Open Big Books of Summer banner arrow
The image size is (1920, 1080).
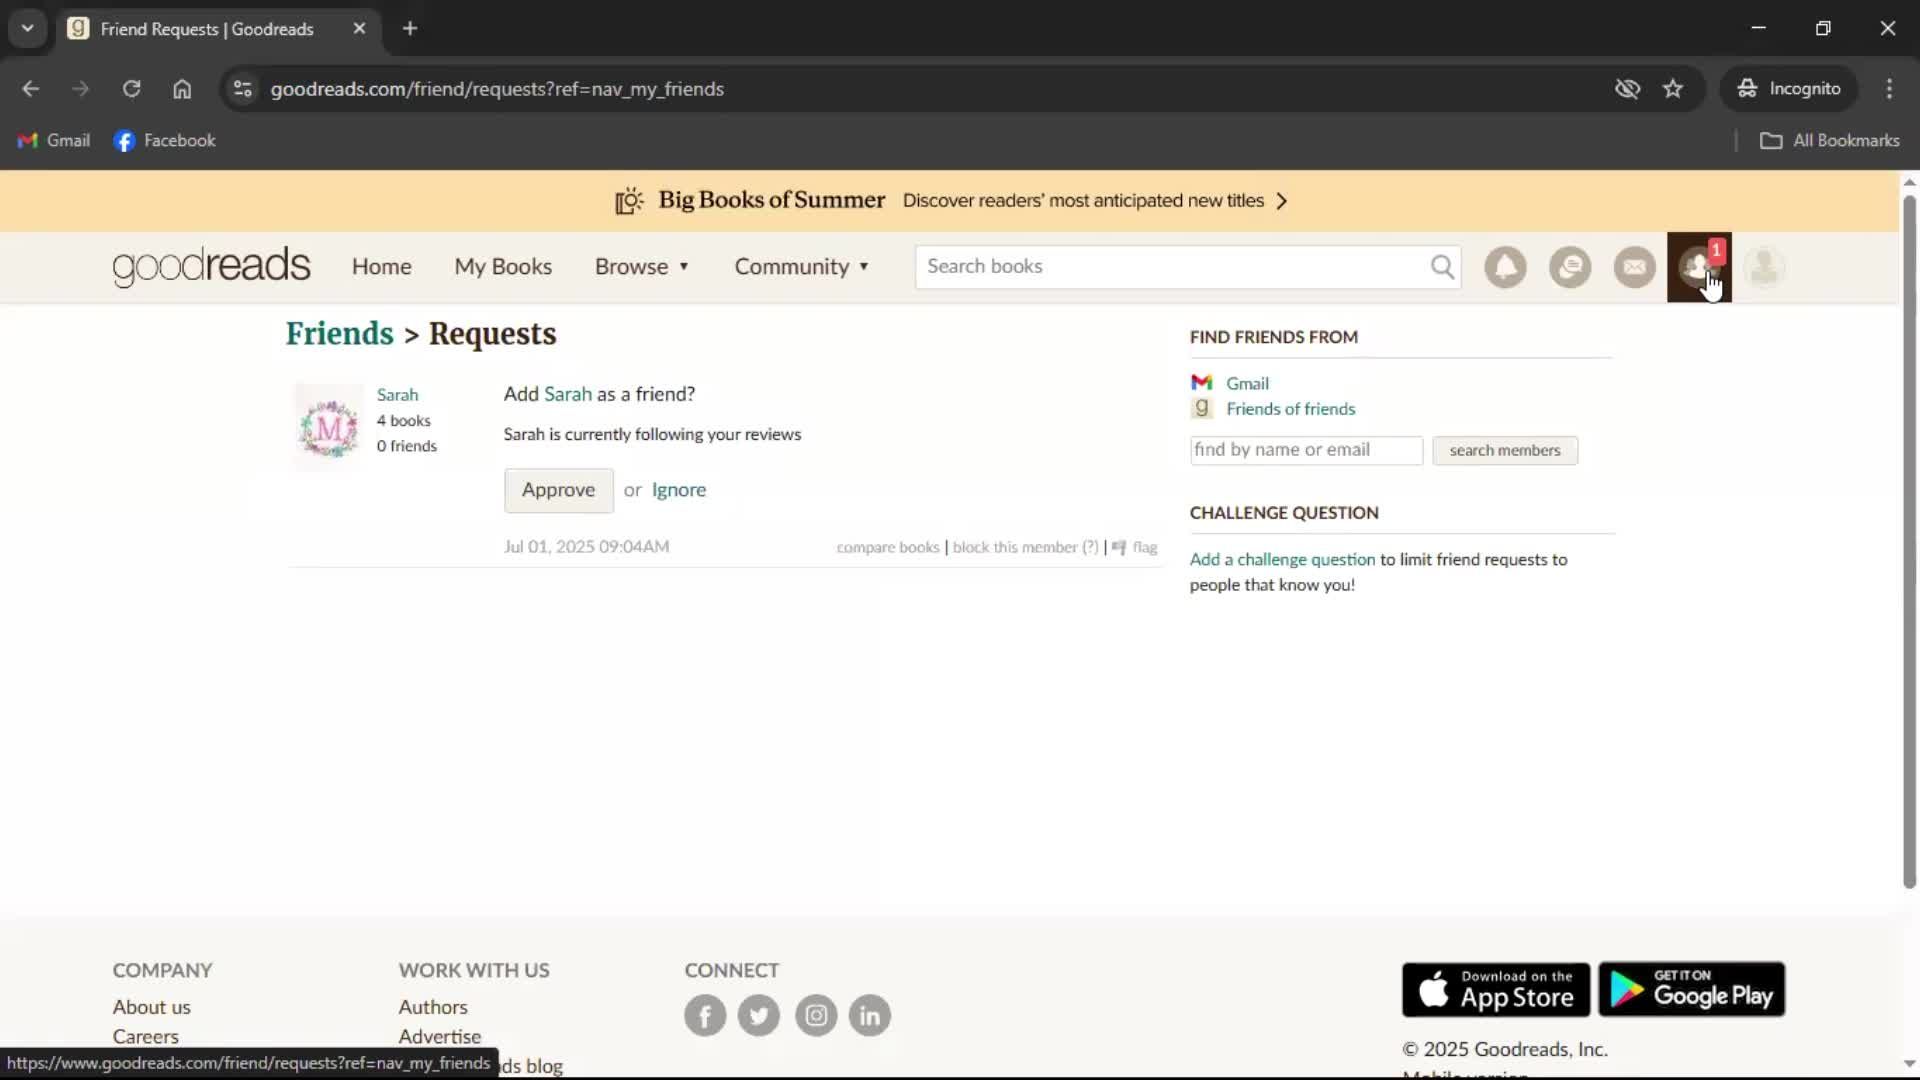(x=1282, y=201)
